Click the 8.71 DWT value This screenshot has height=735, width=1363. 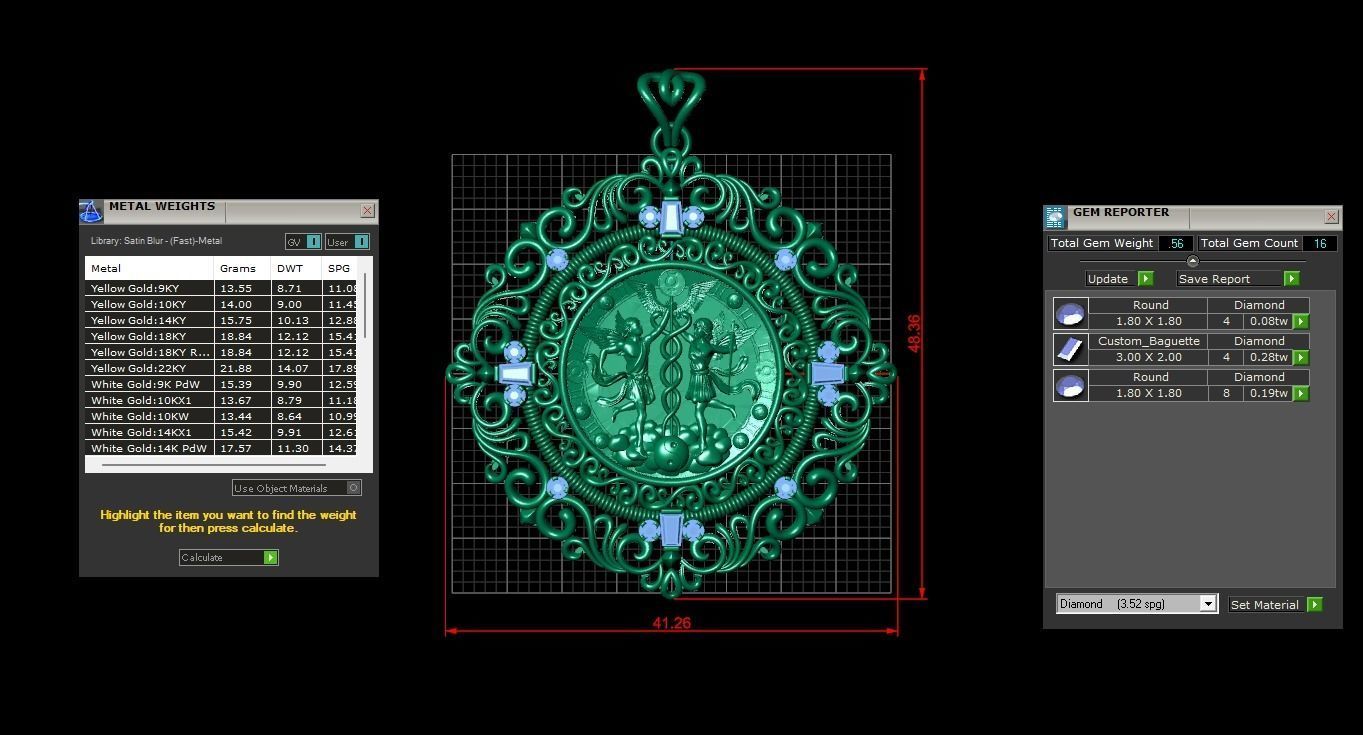289,288
